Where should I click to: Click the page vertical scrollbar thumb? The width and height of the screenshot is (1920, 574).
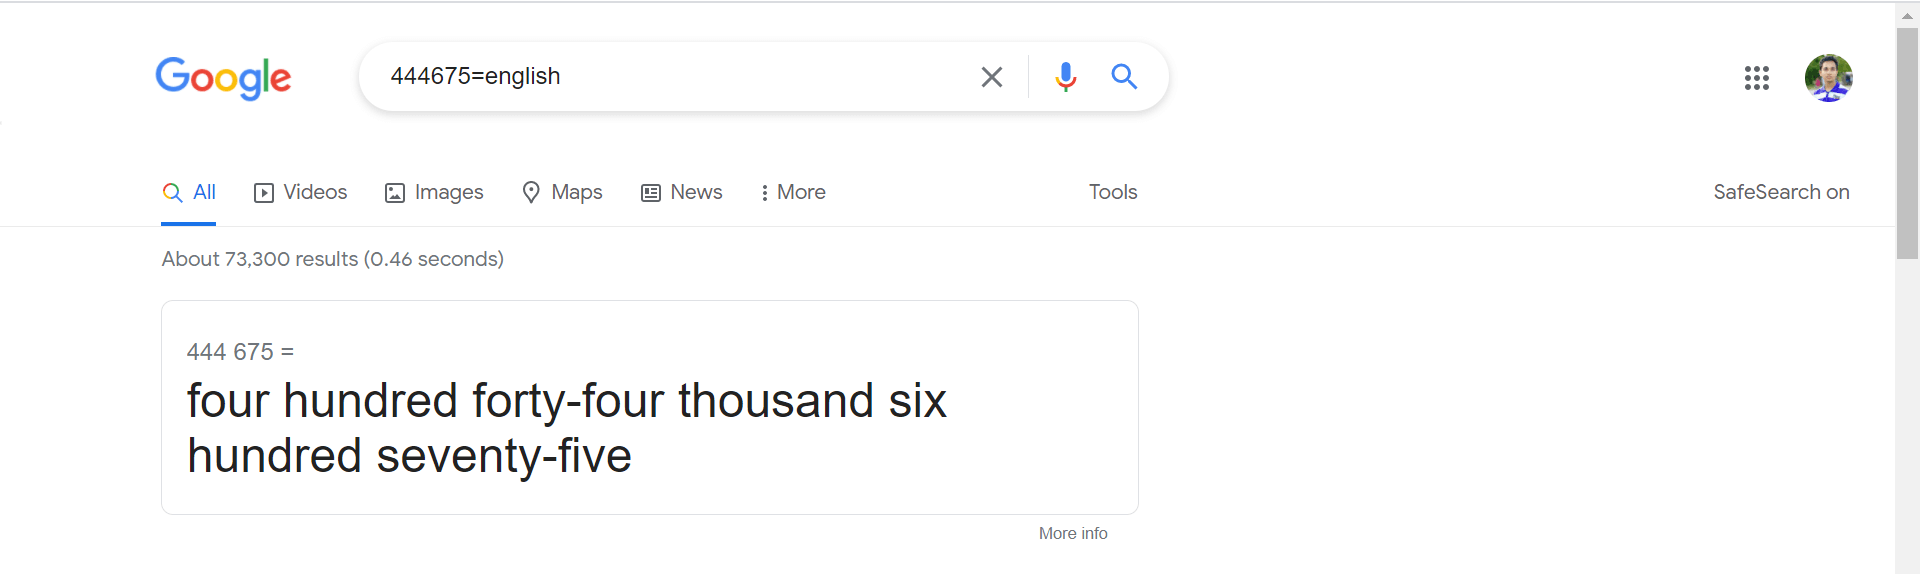1907,143
